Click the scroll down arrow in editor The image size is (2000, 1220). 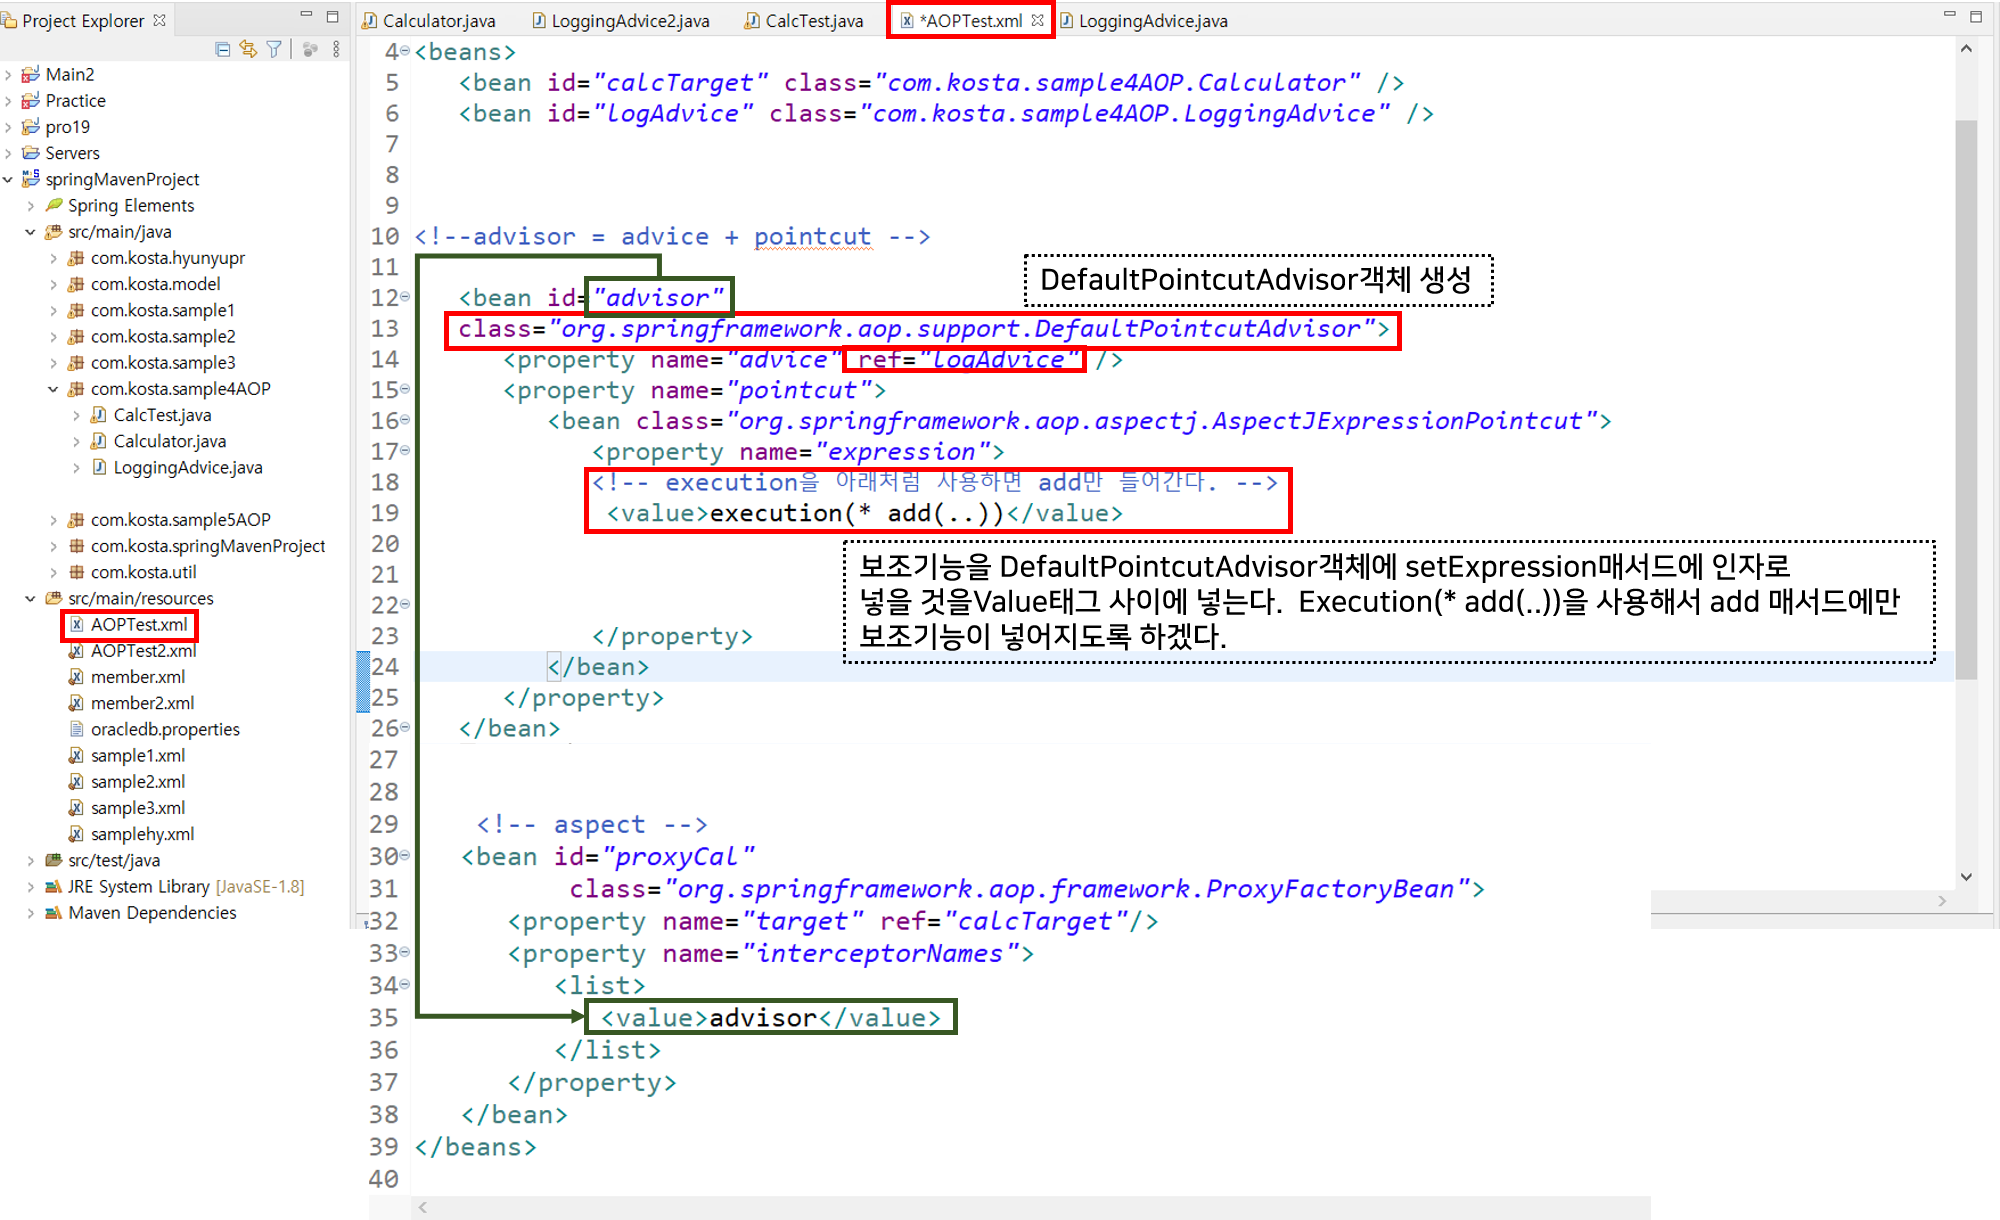point(1966,877)
